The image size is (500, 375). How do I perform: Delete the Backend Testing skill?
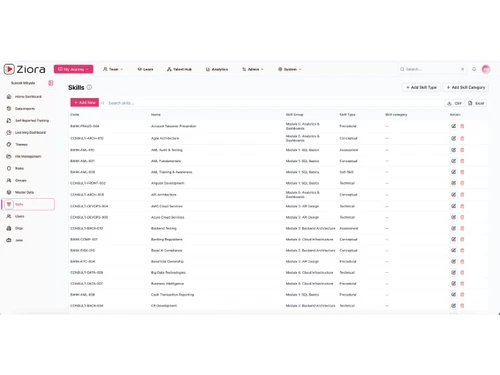462,228
